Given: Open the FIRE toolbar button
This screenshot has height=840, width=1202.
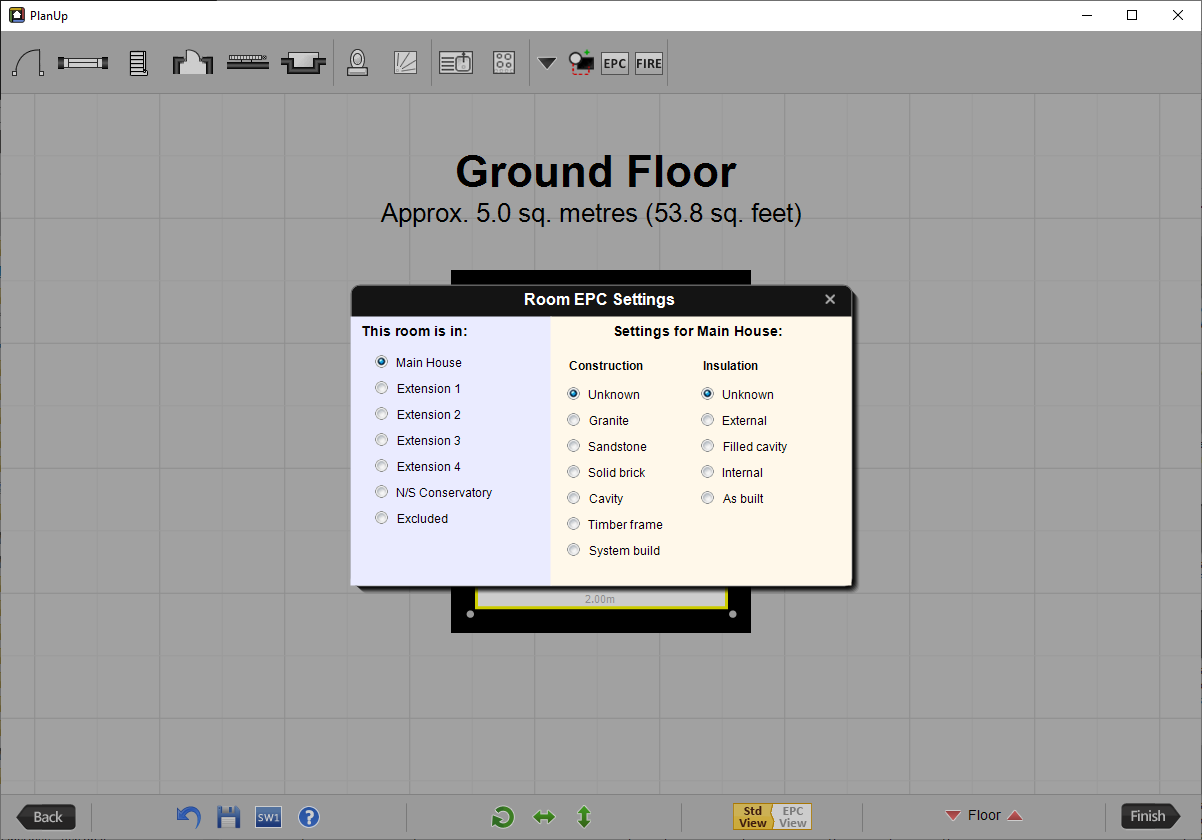Looking at the screenshot, I should click(649, 63).
